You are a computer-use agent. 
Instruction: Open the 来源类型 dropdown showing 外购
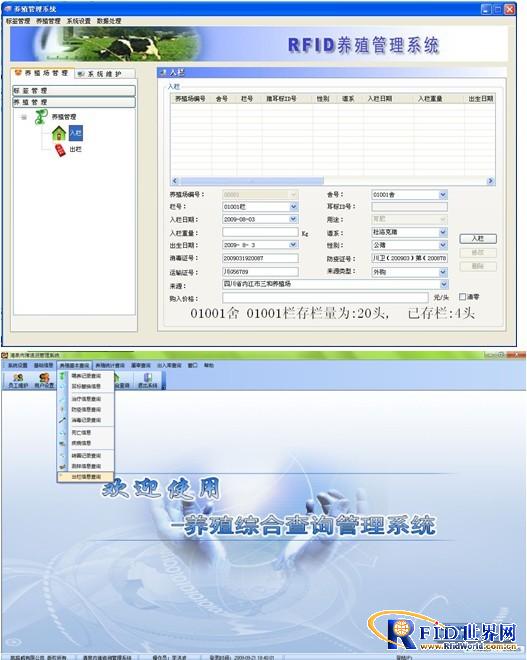point(442,272)
